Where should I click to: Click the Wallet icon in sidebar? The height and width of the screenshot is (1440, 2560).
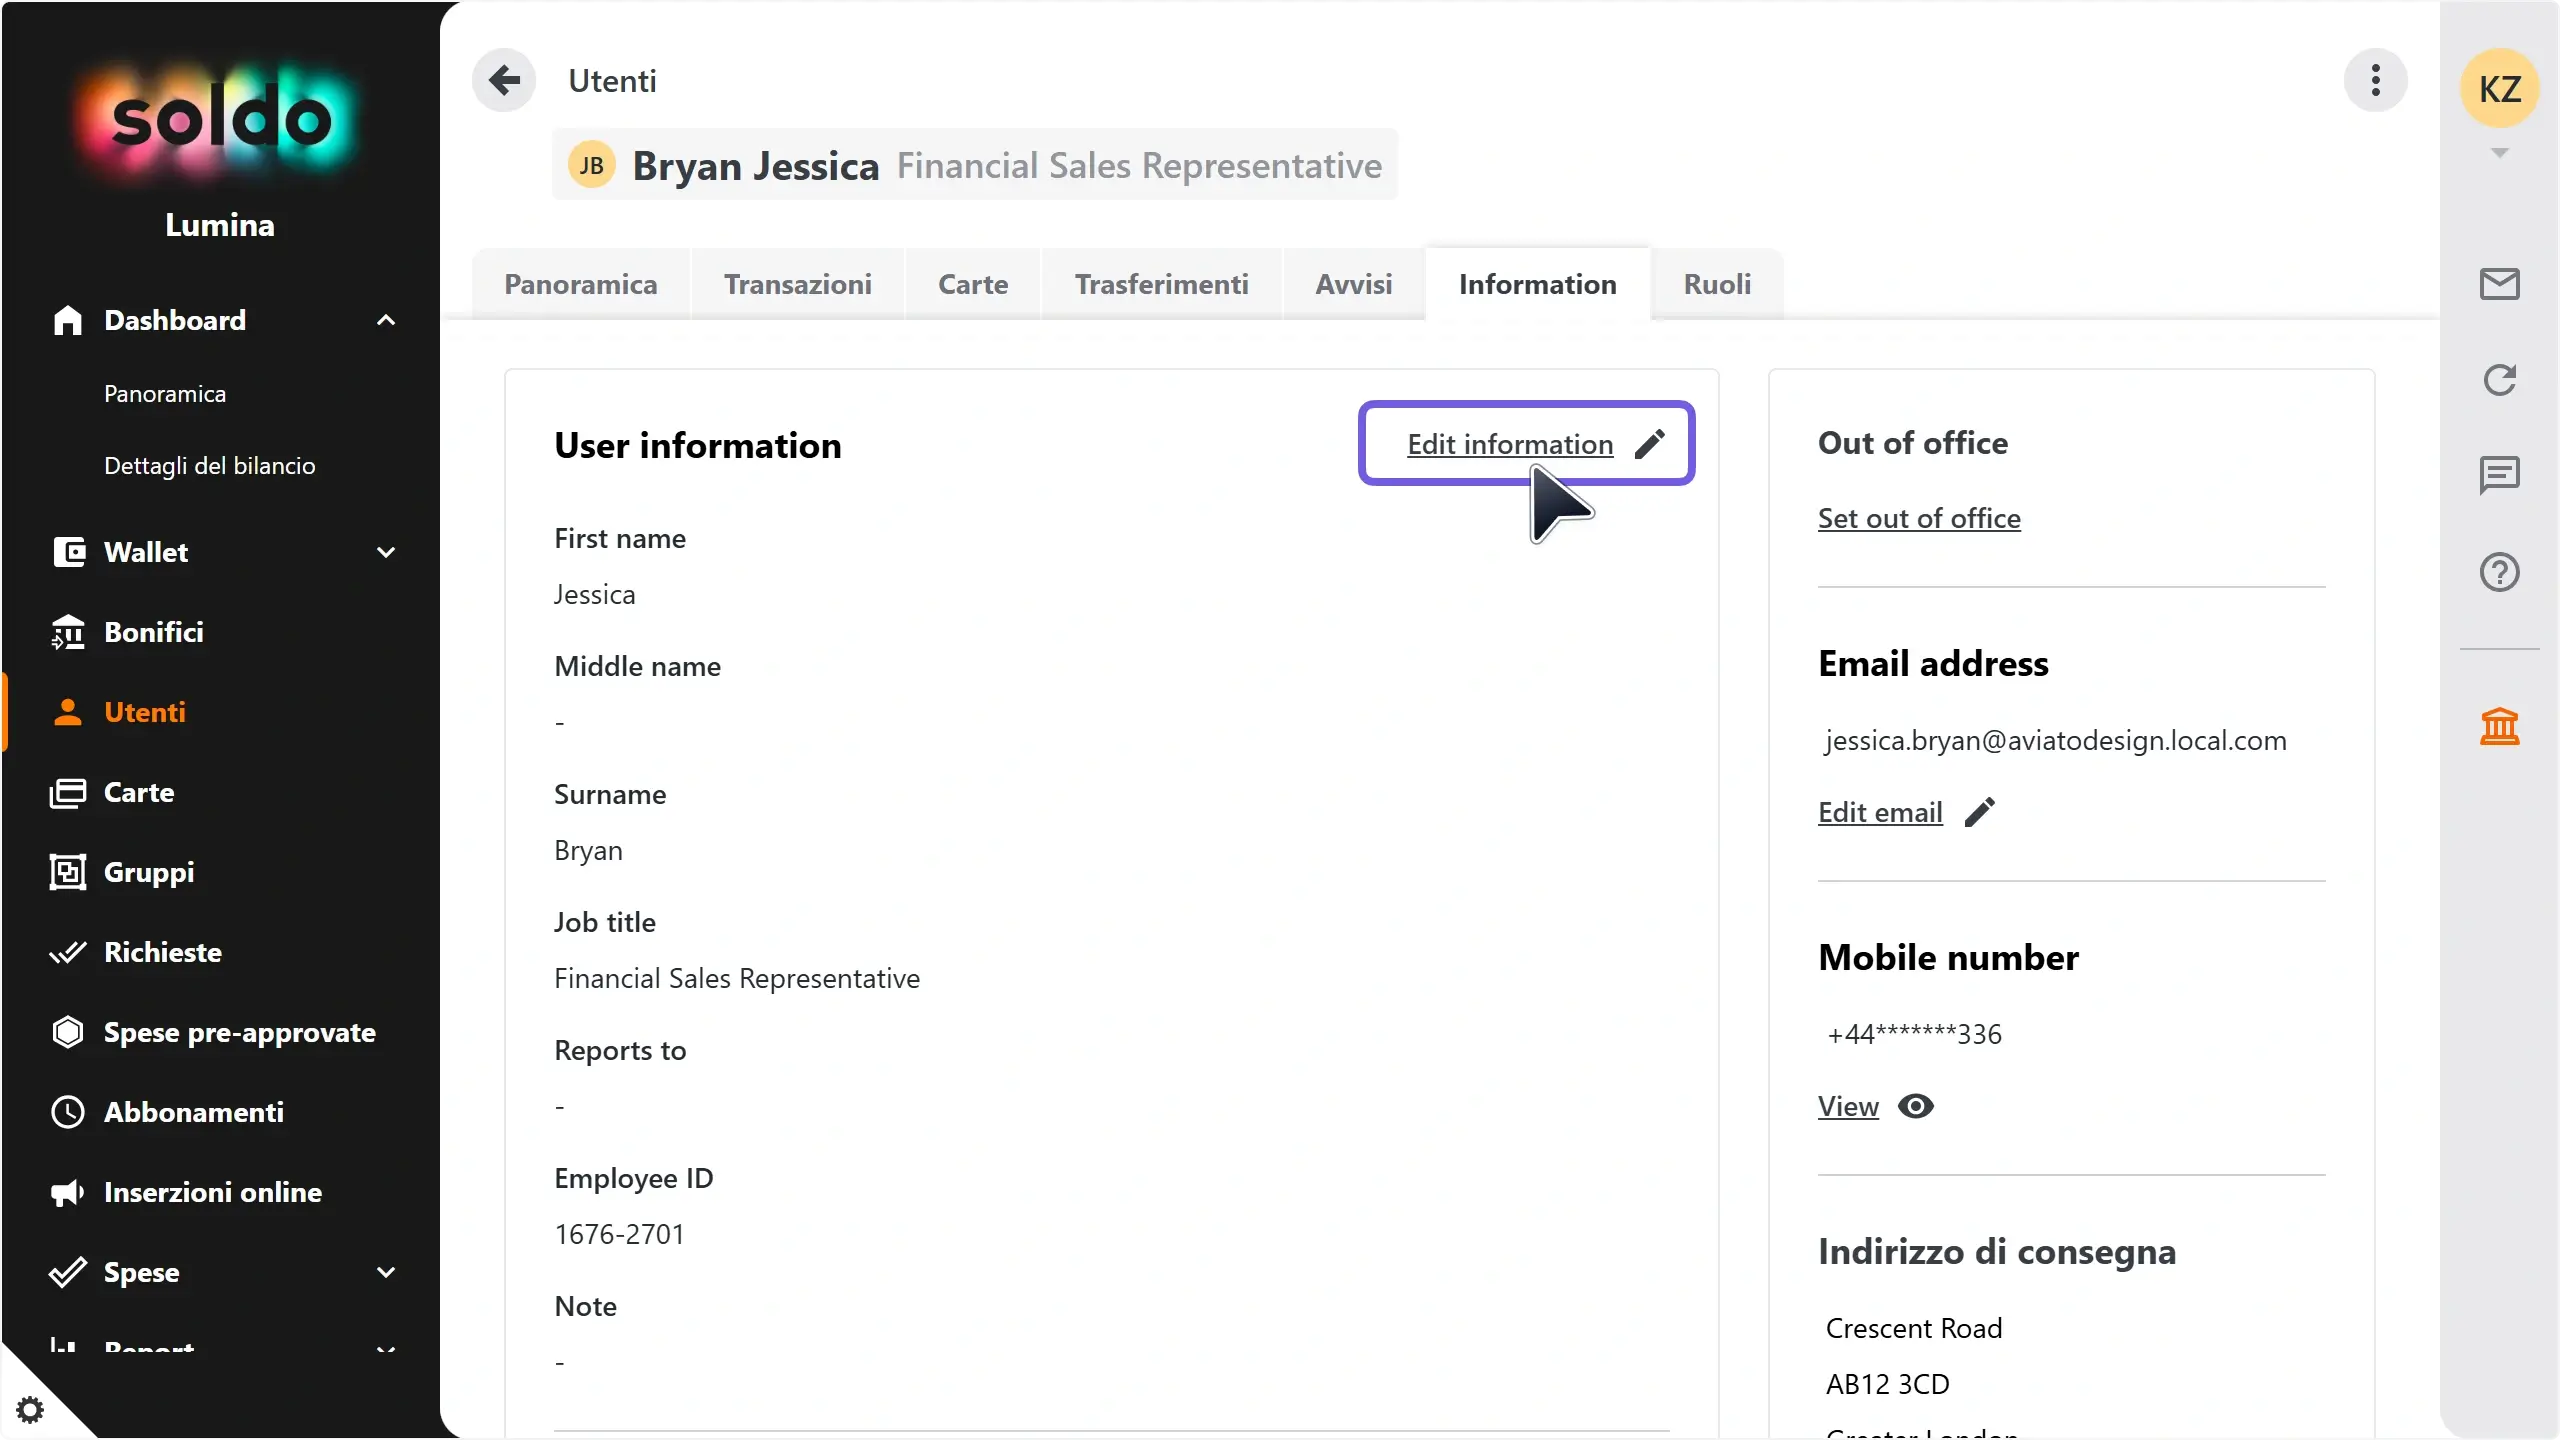pos(67,552)
